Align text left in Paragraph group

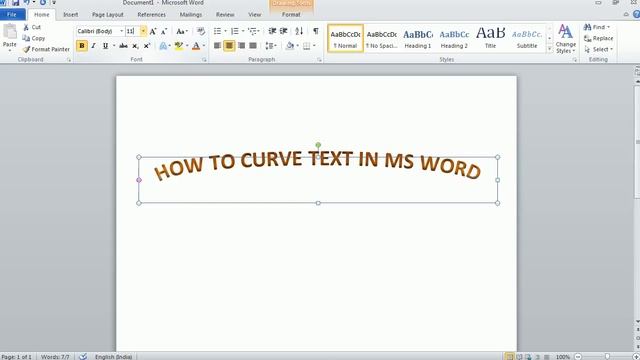tap(218, 46)
